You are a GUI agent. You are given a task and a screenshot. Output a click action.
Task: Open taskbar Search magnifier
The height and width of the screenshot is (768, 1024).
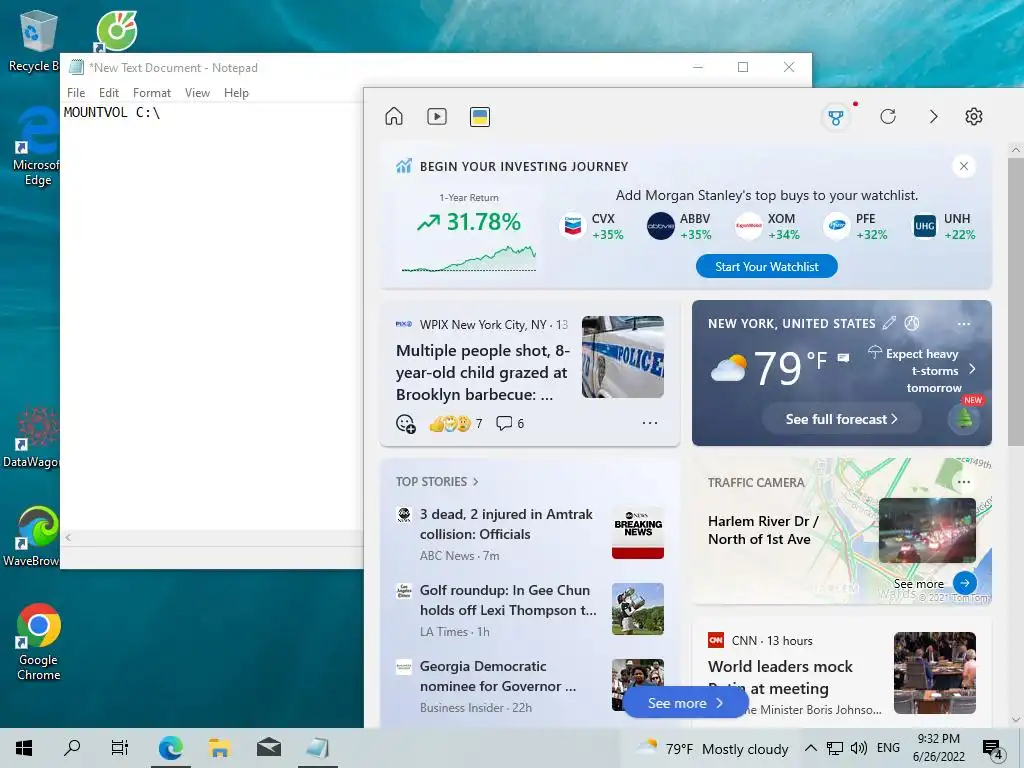[x=72, y=748]
